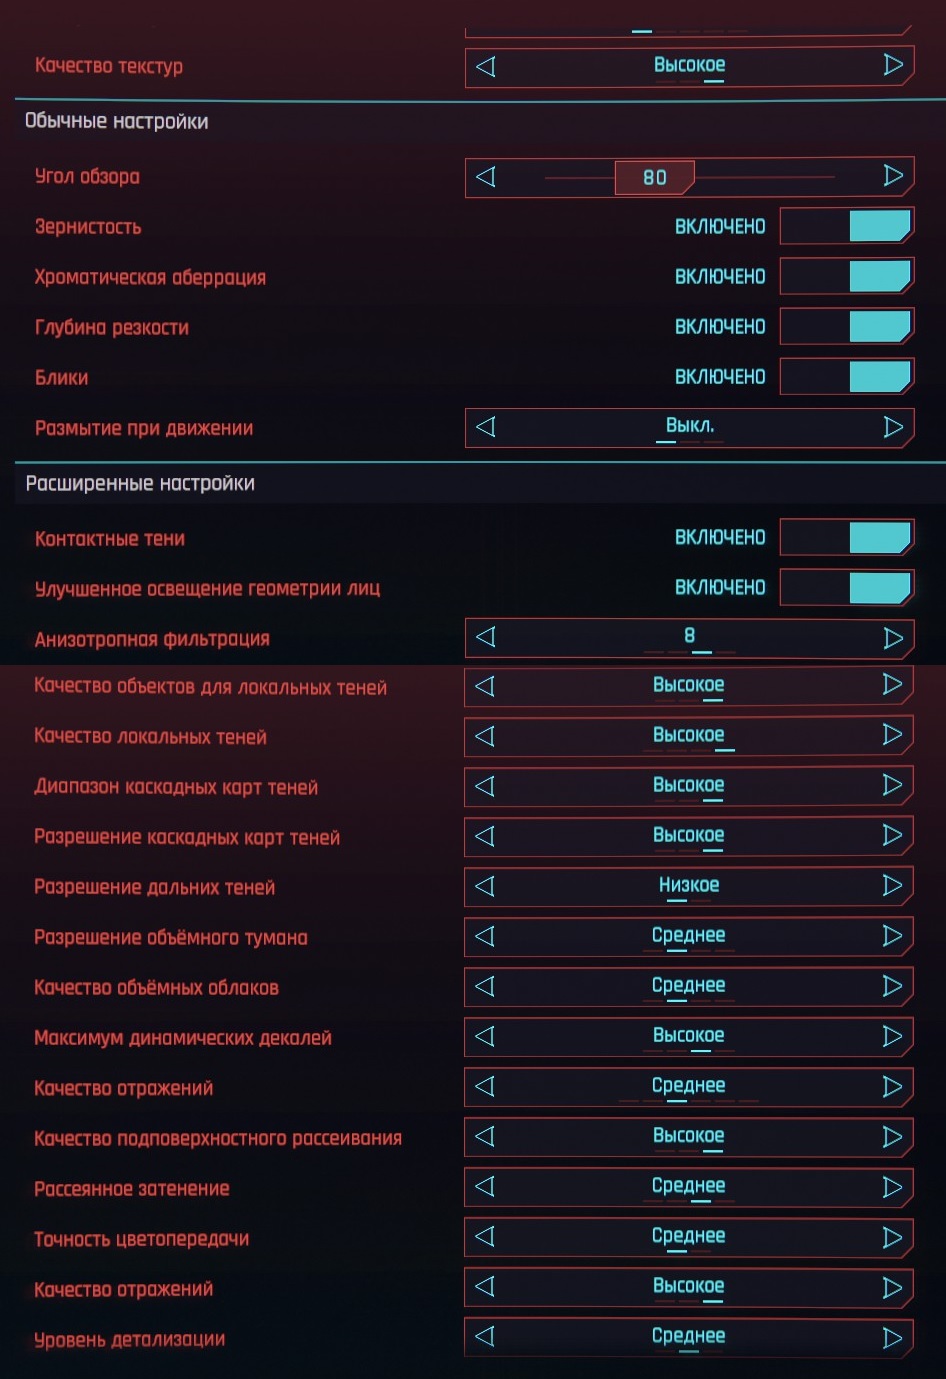Click left arrow for Размытие при движении
946x1379 pixels.
point(486,427)
